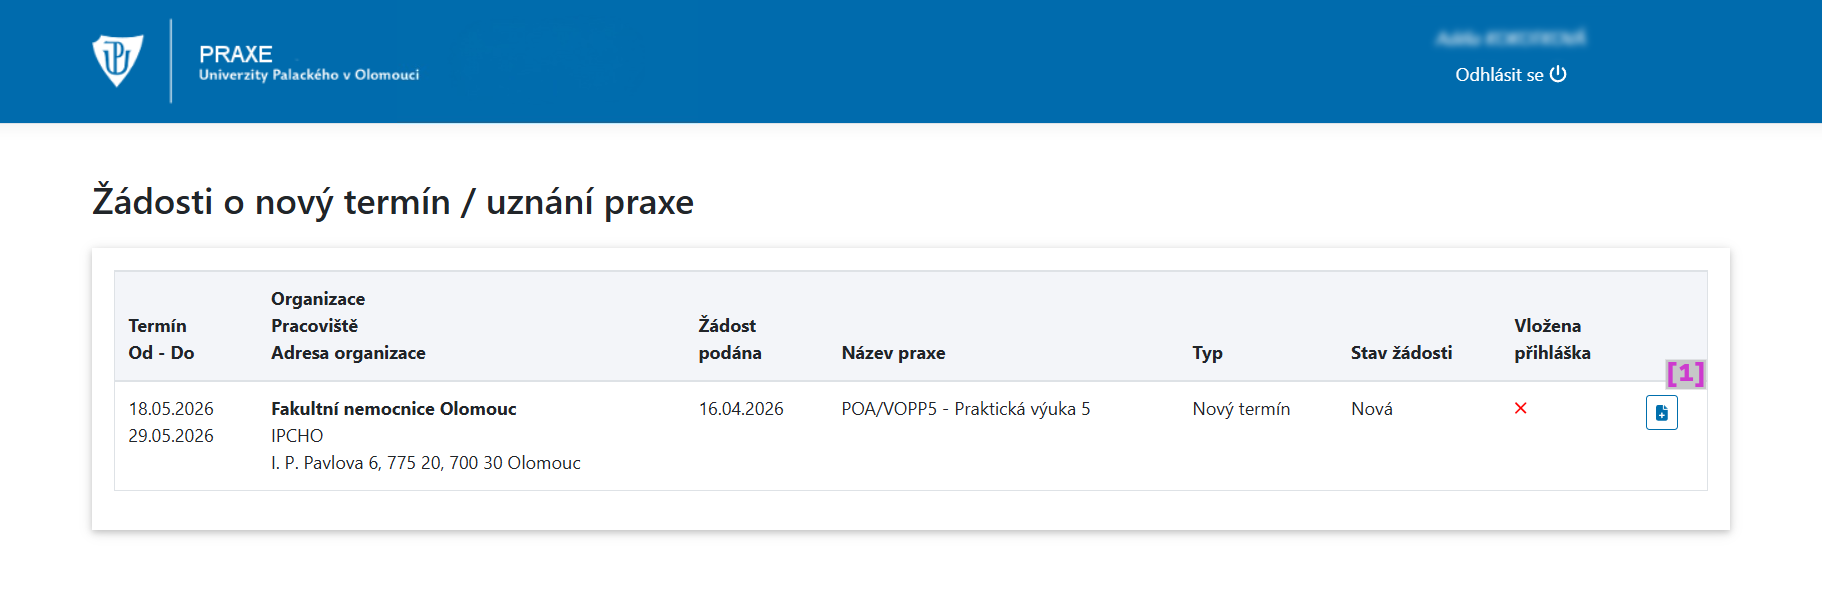This screenshot has height=604, width=1822.
Task: Click the red X under Vložena přihláška
Action: pos(1520,408)
